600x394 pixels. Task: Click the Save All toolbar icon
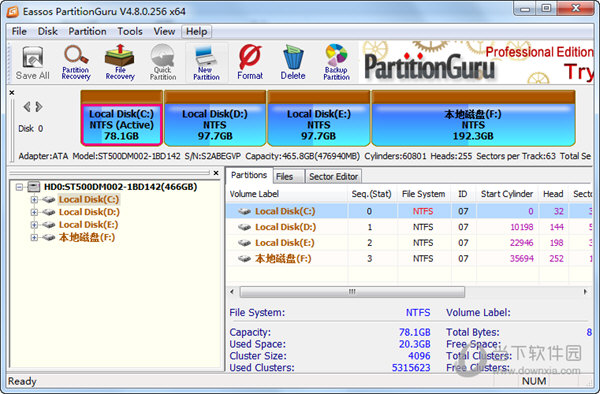[x=33, y=63]
